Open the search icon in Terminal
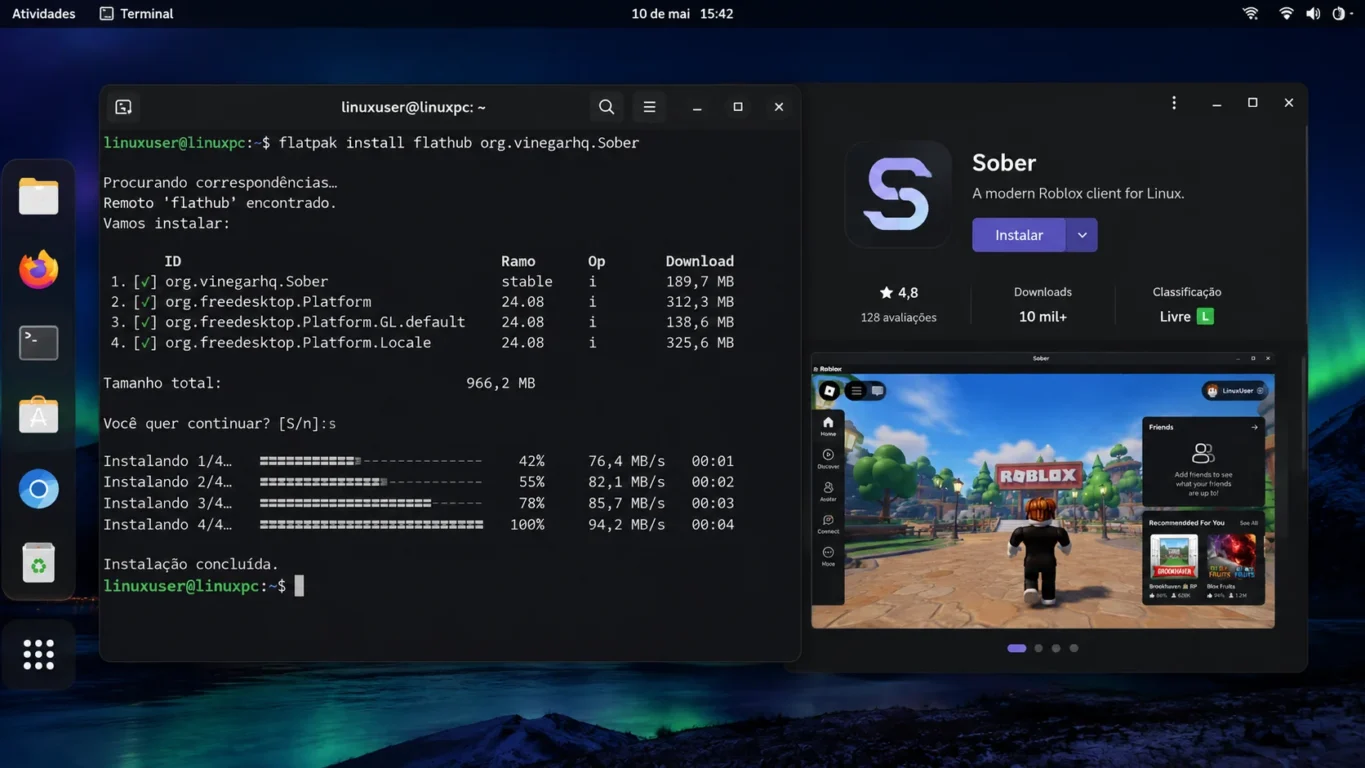This screenshot has height=768, width=1365. pos(606,107)
